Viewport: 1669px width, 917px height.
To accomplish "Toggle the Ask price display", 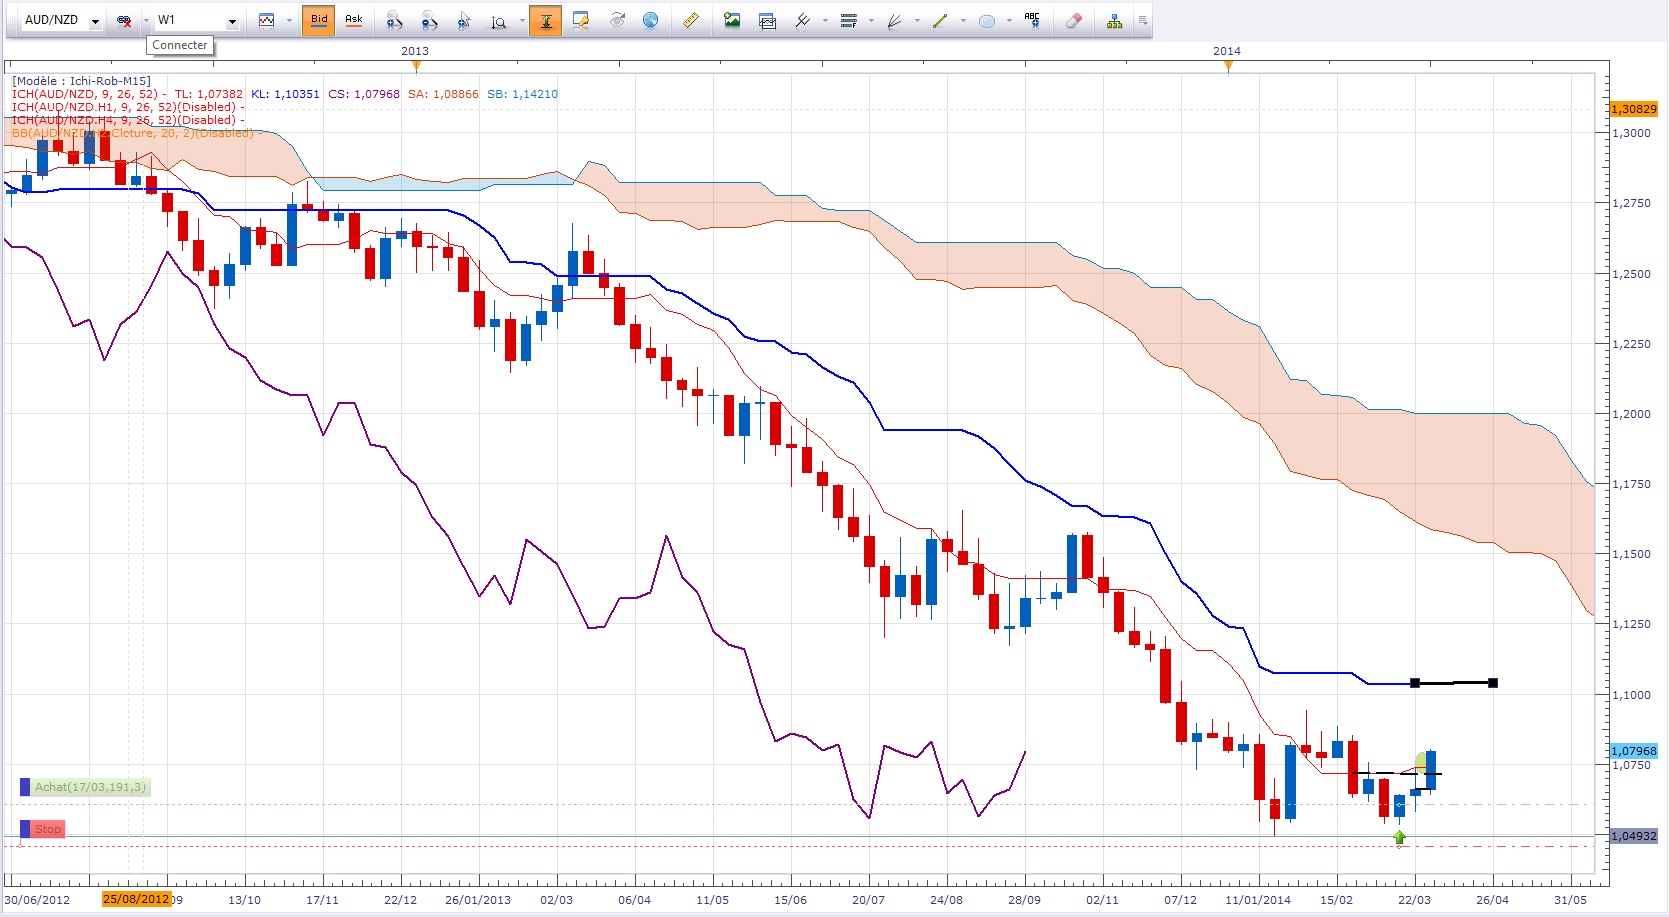I will coord(353,20).
